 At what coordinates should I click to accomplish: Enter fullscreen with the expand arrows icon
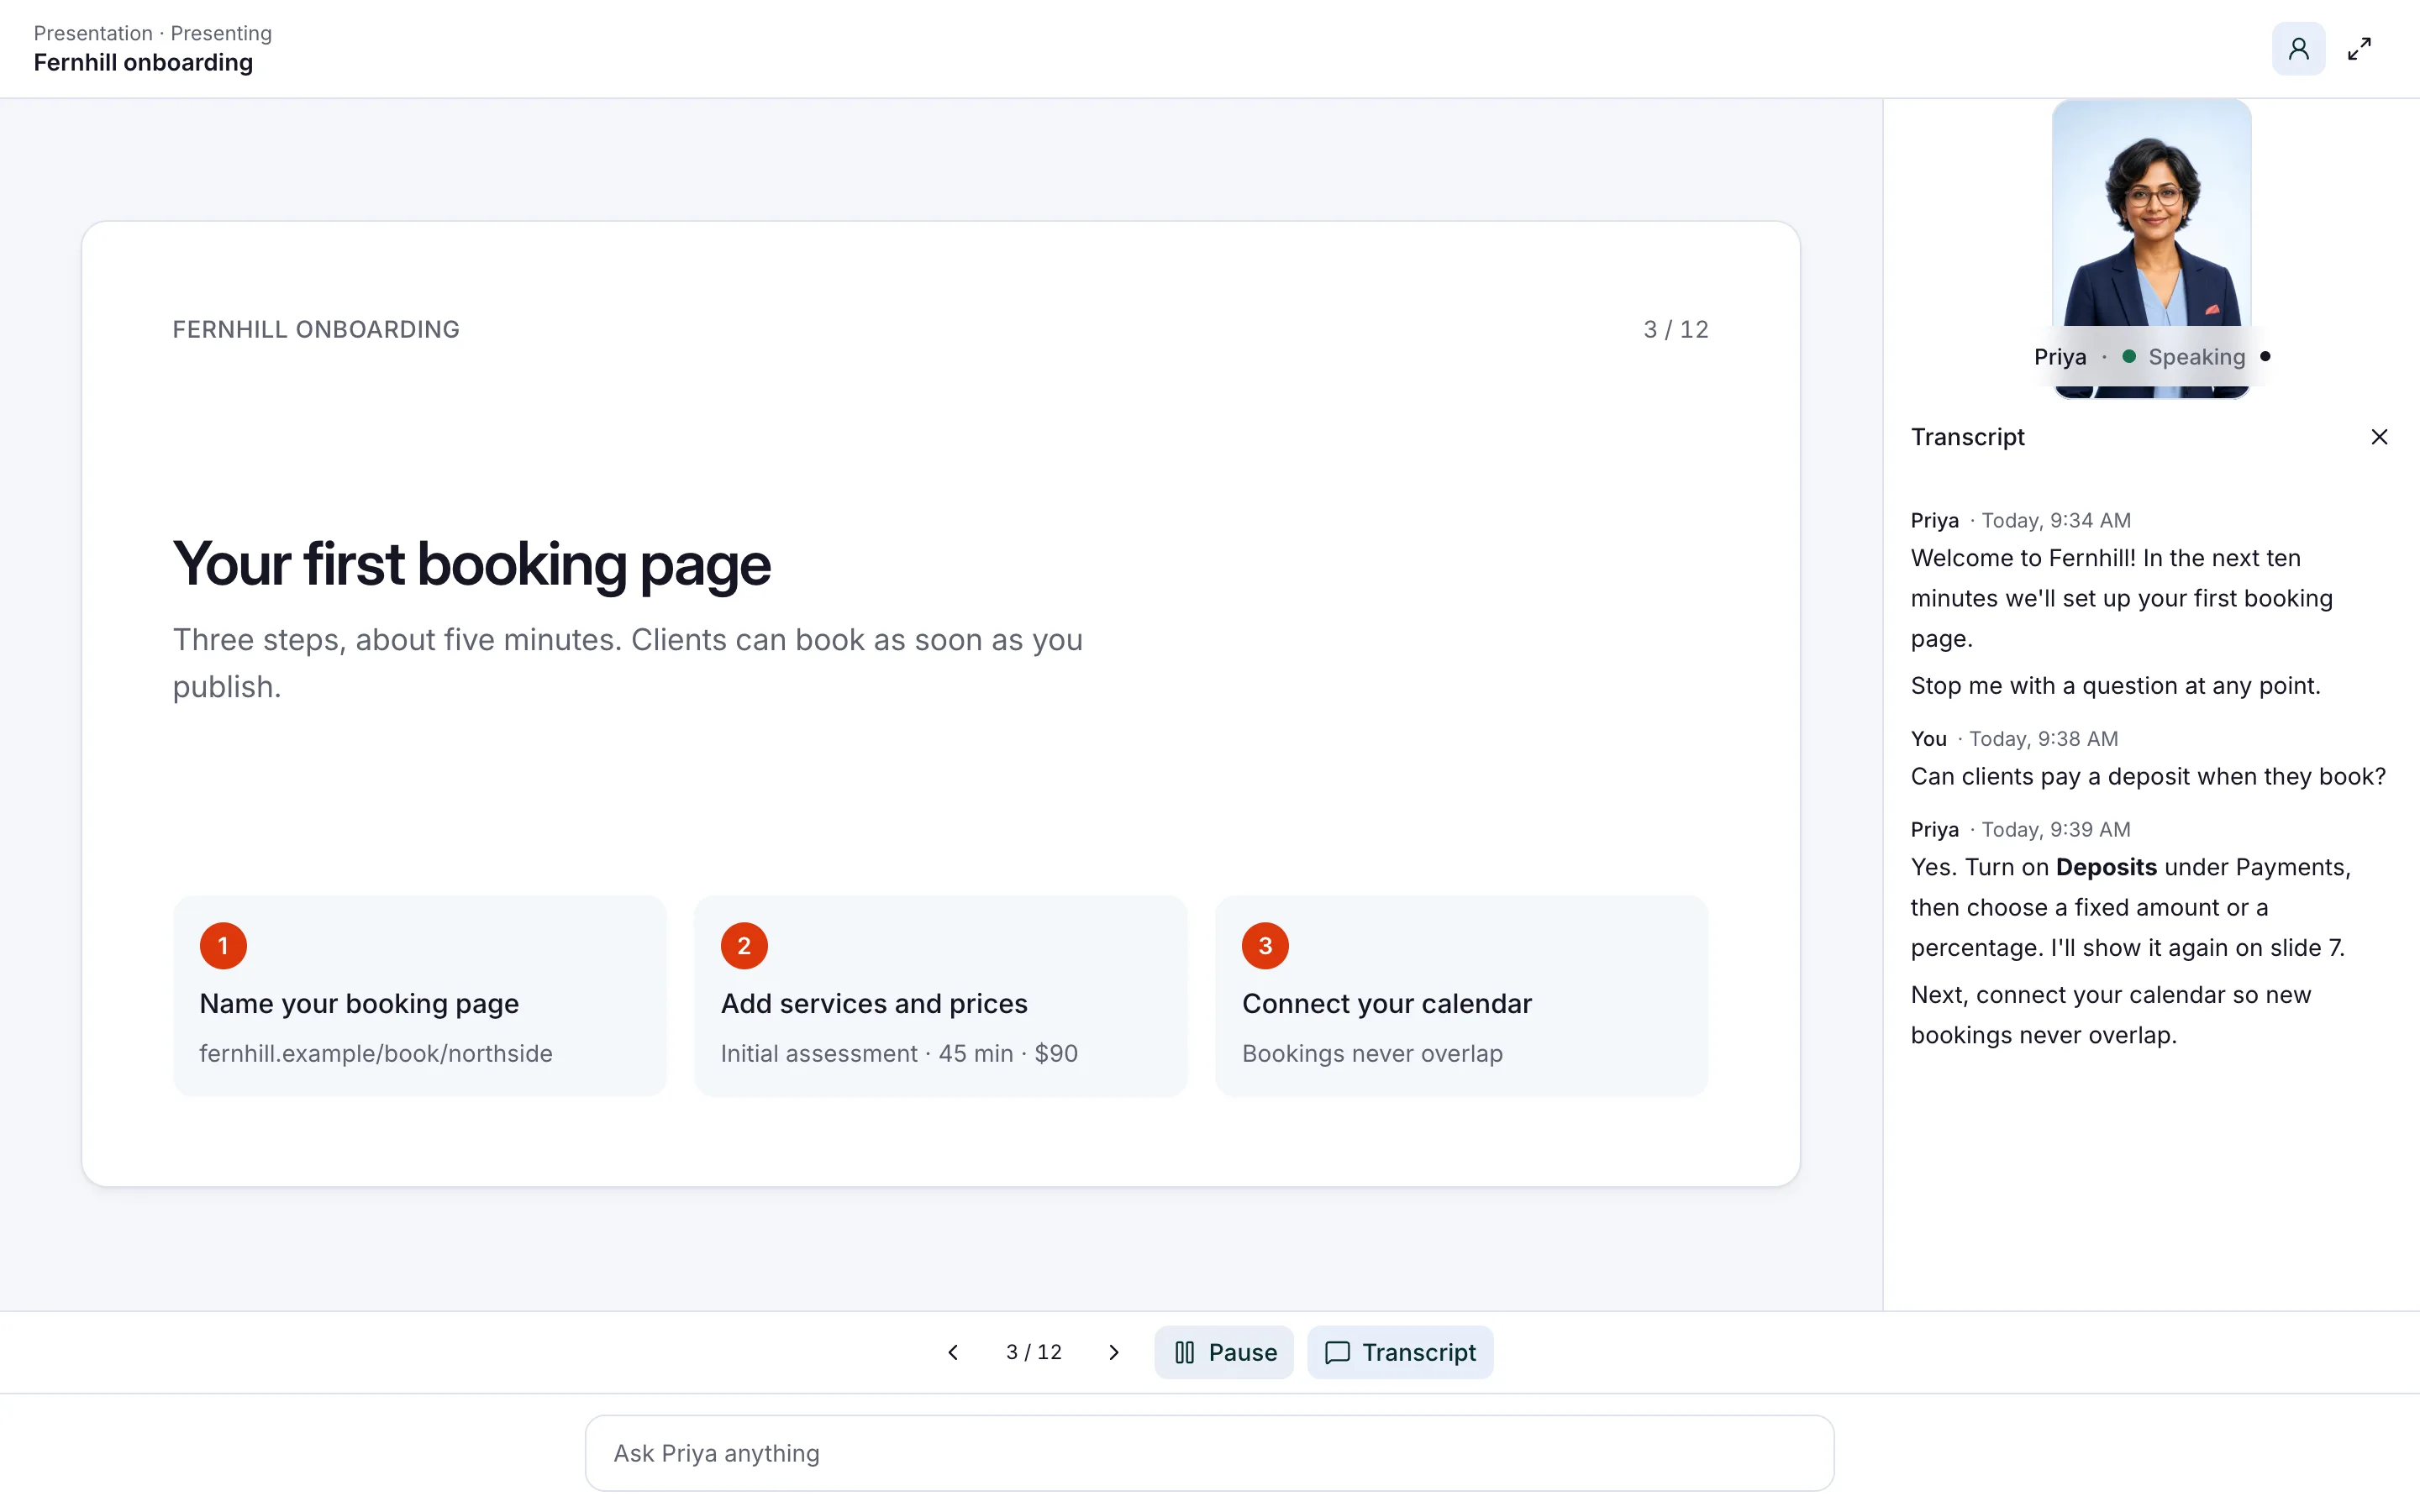pos(2359,49)
